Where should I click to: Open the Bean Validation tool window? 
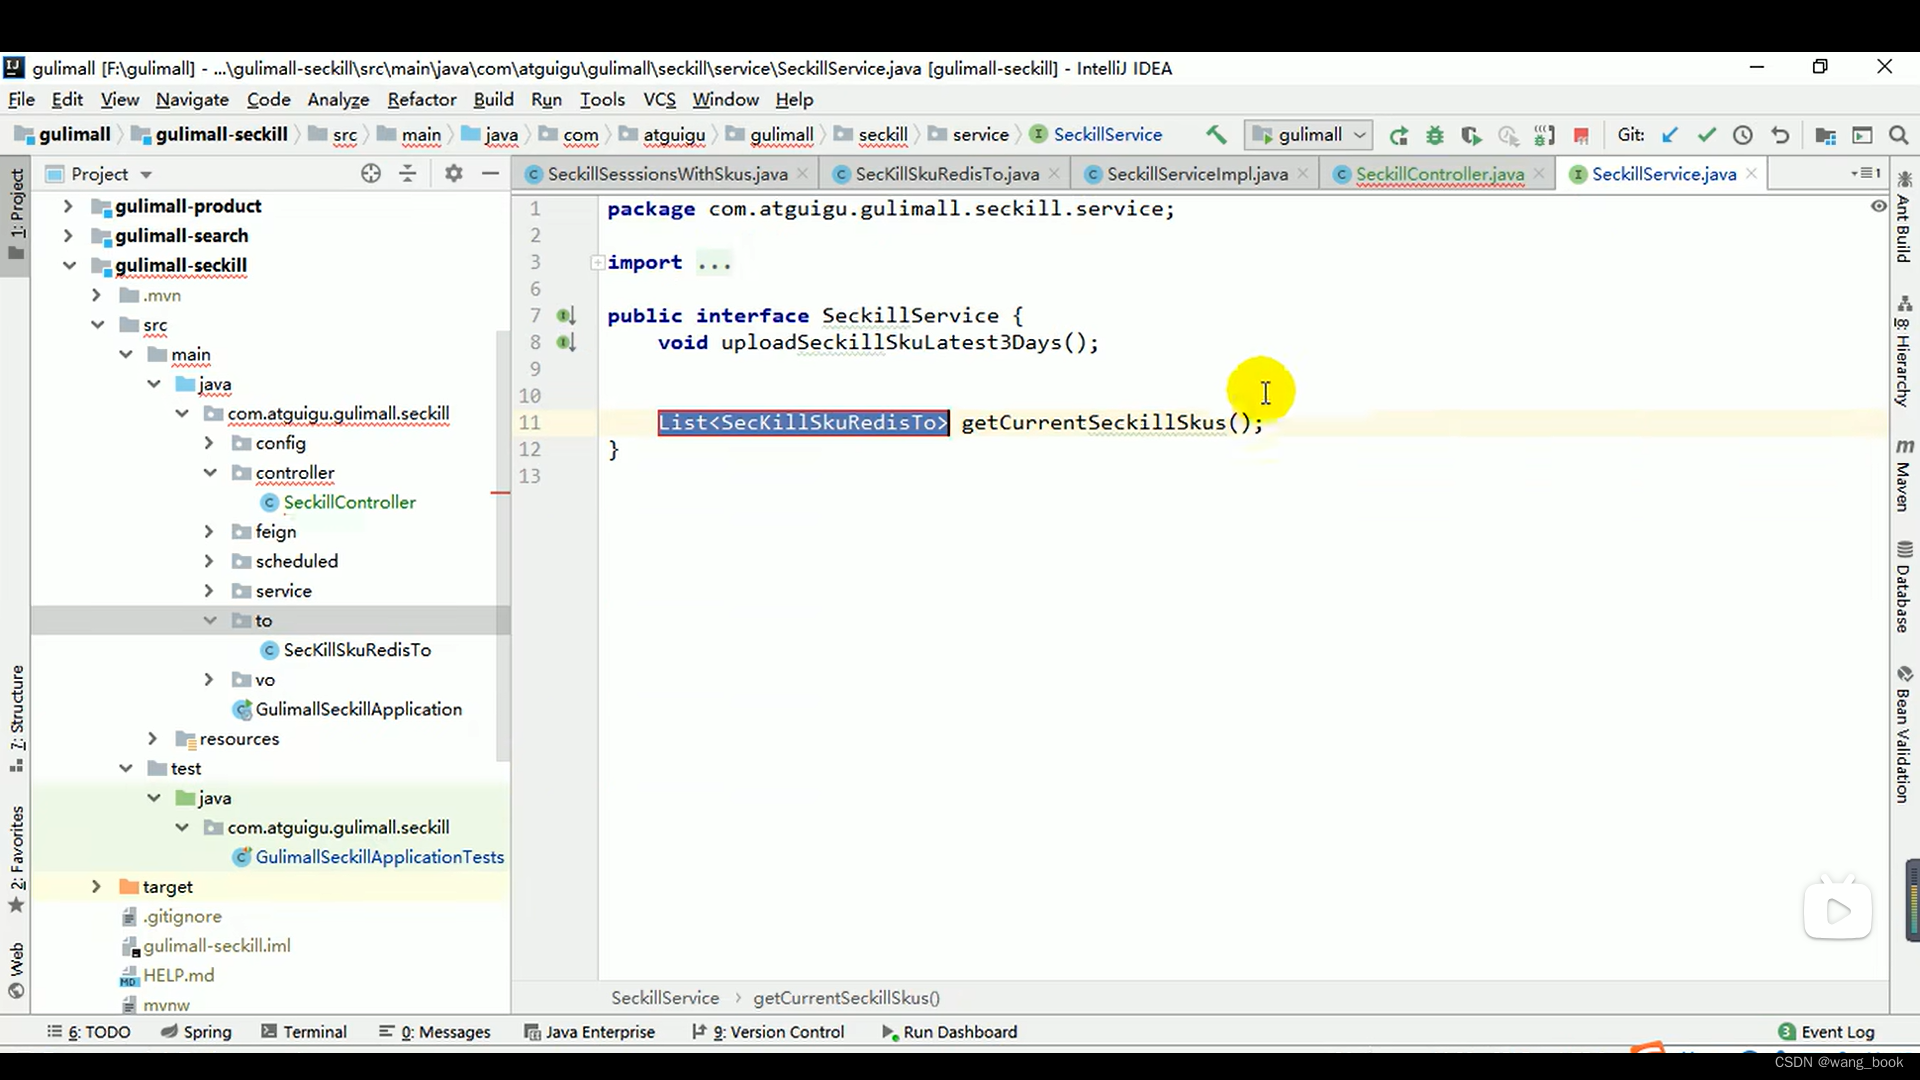tap(1903, 734)
